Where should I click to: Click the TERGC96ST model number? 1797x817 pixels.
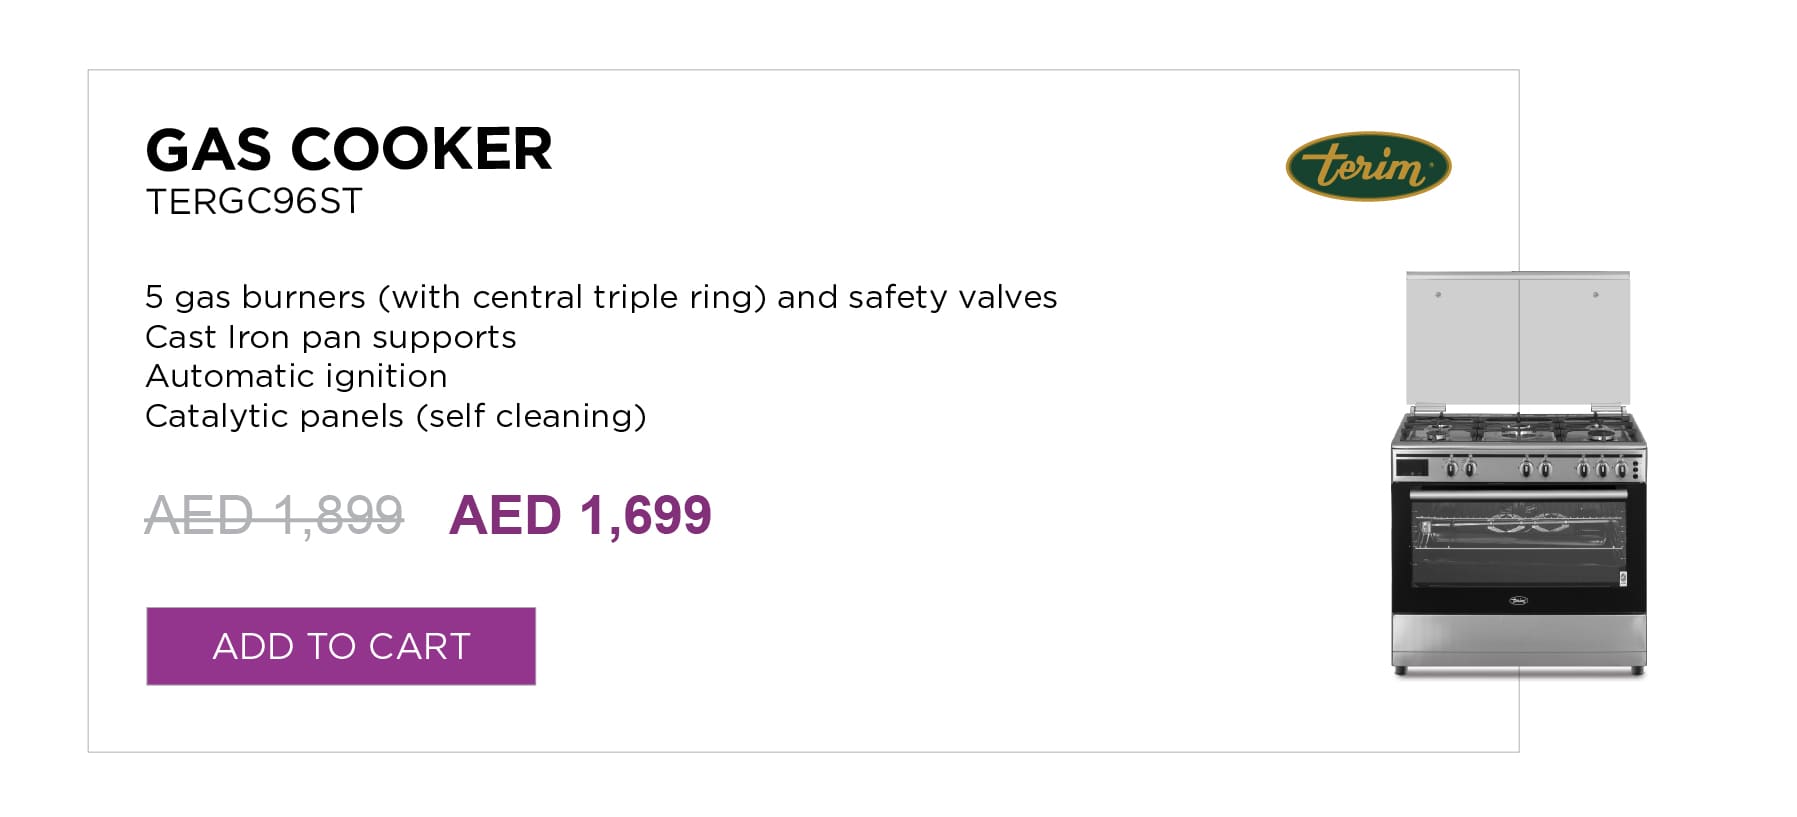click(x=254, y=202)
